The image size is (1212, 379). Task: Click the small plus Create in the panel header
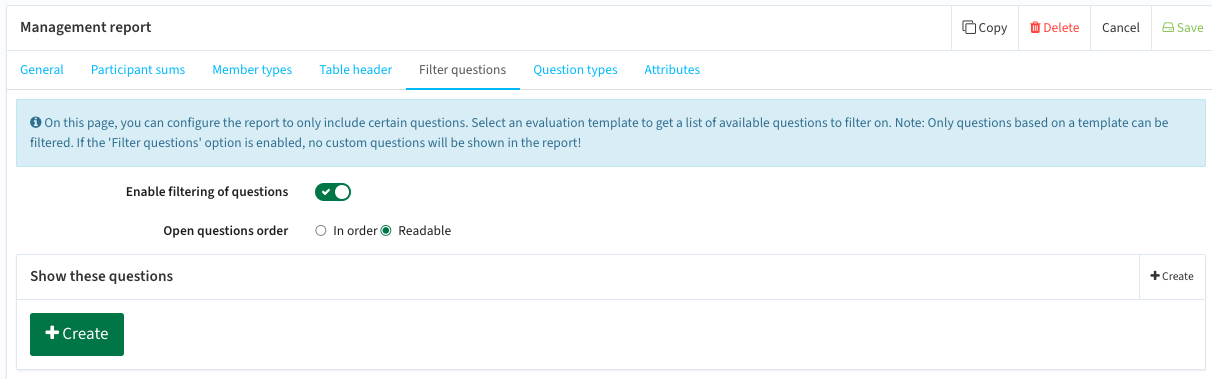(1172, 276)
